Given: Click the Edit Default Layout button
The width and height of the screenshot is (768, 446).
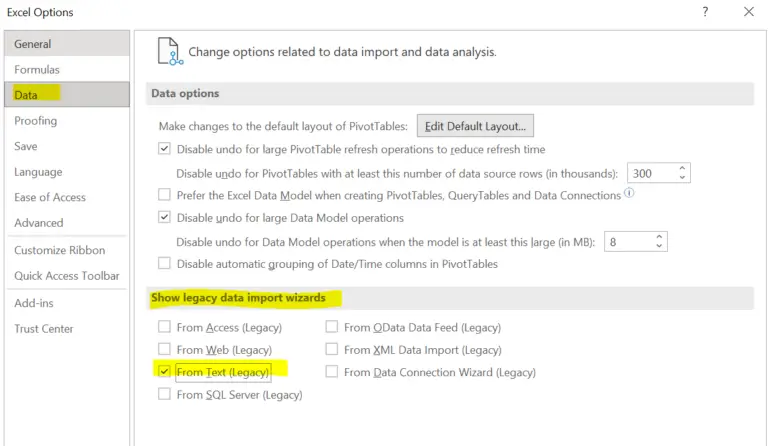Looking at the screenshot, I should 475,126.
